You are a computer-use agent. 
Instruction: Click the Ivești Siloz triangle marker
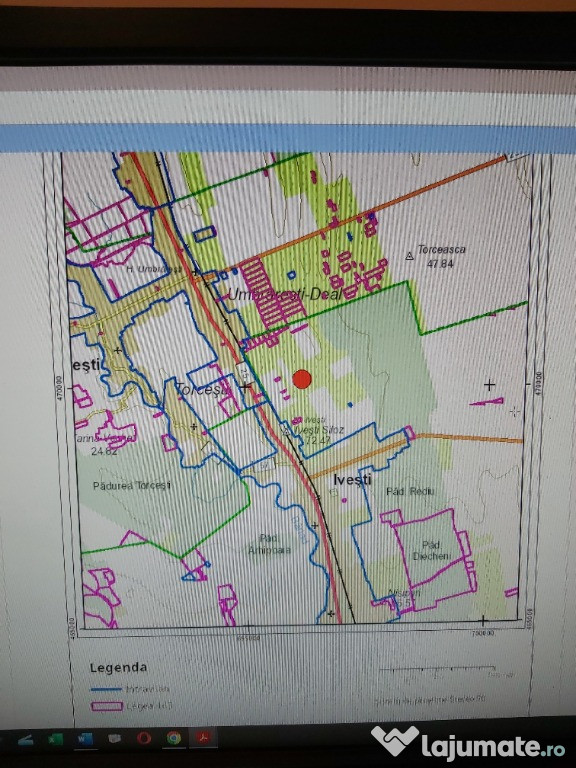point(286,432)
